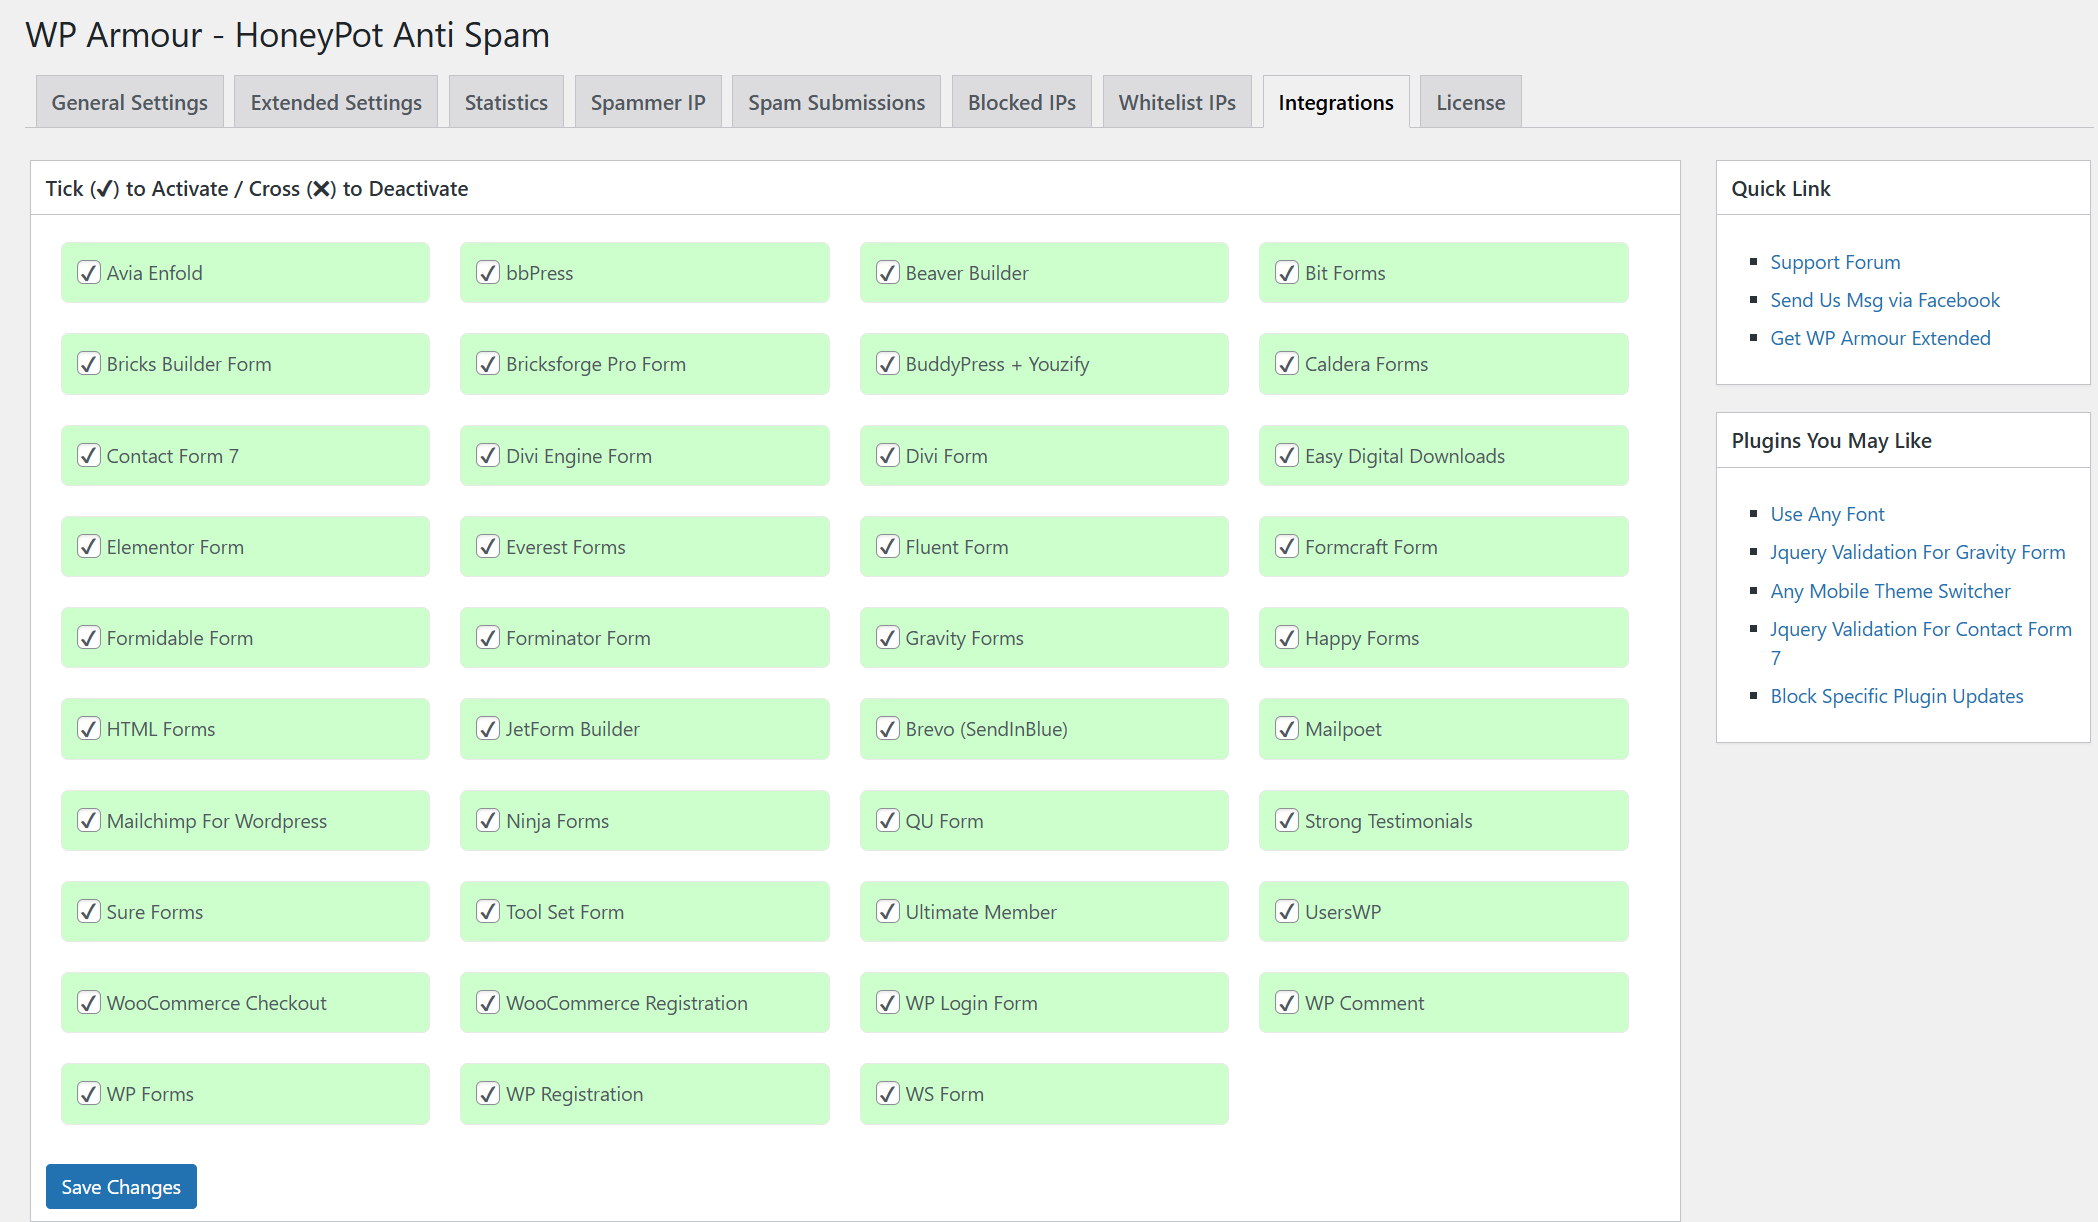
Task: Uncheck the Elementor Form checkbox
Action: point(89,546)
